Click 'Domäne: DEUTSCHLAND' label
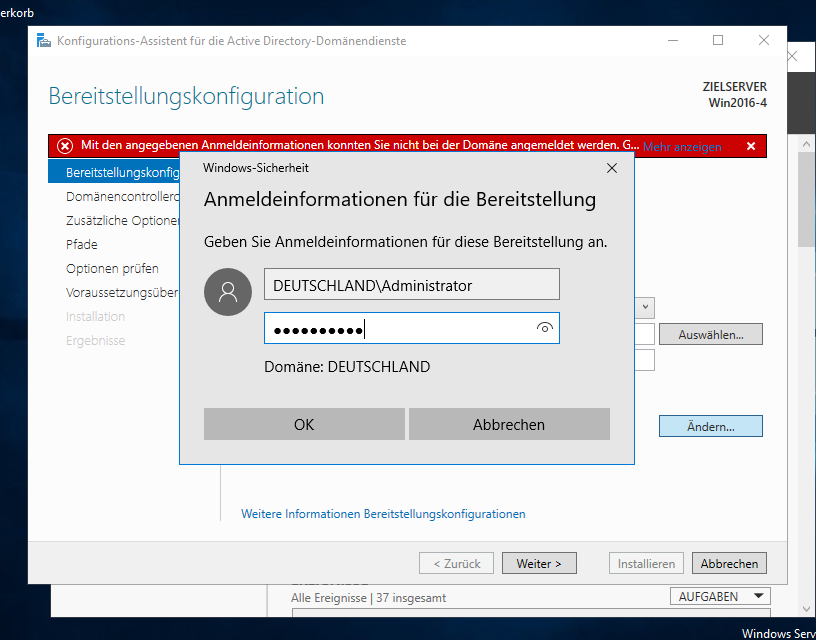 347,367
